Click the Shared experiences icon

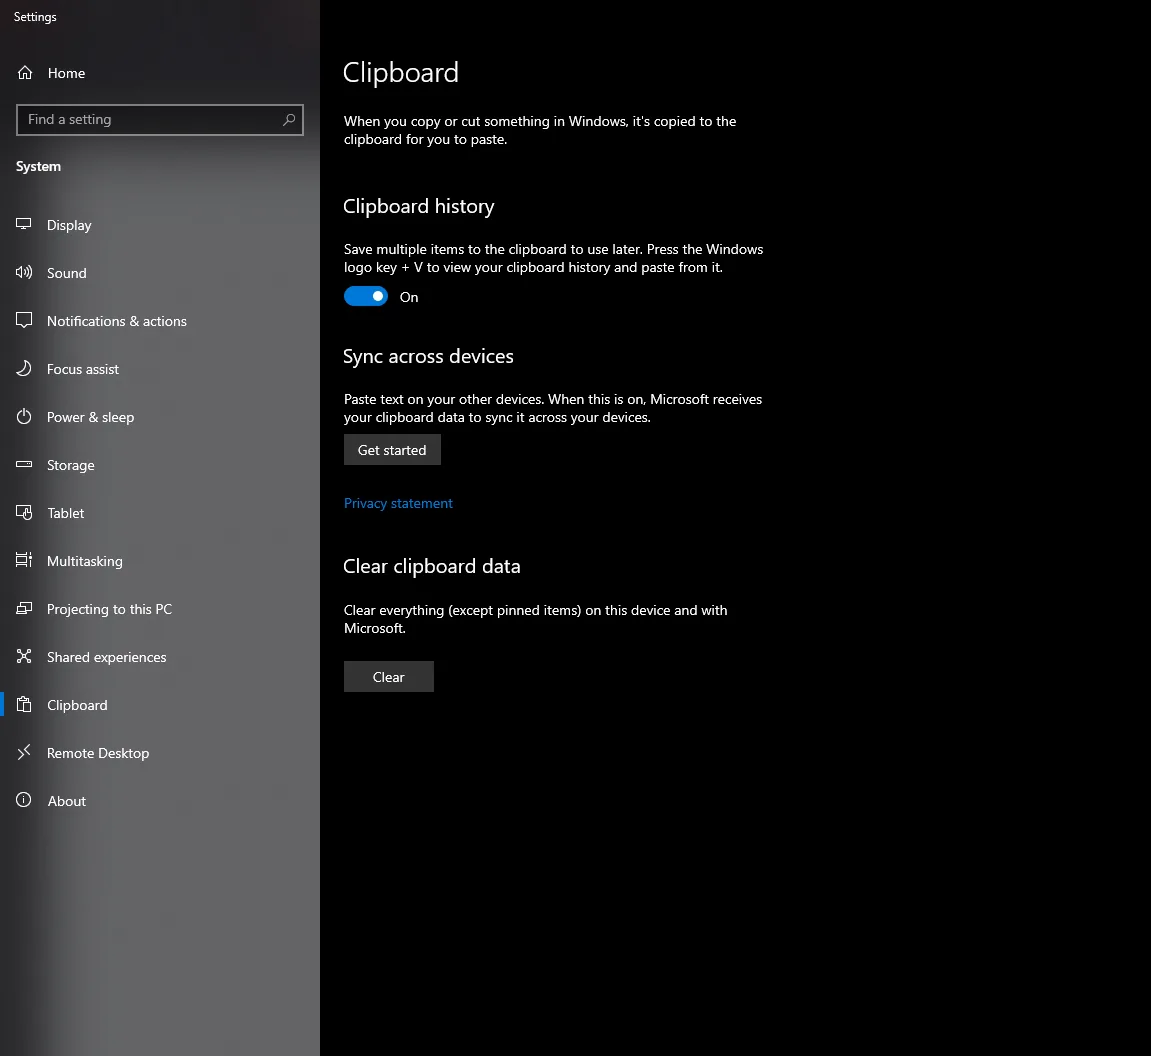coord(24,657)
